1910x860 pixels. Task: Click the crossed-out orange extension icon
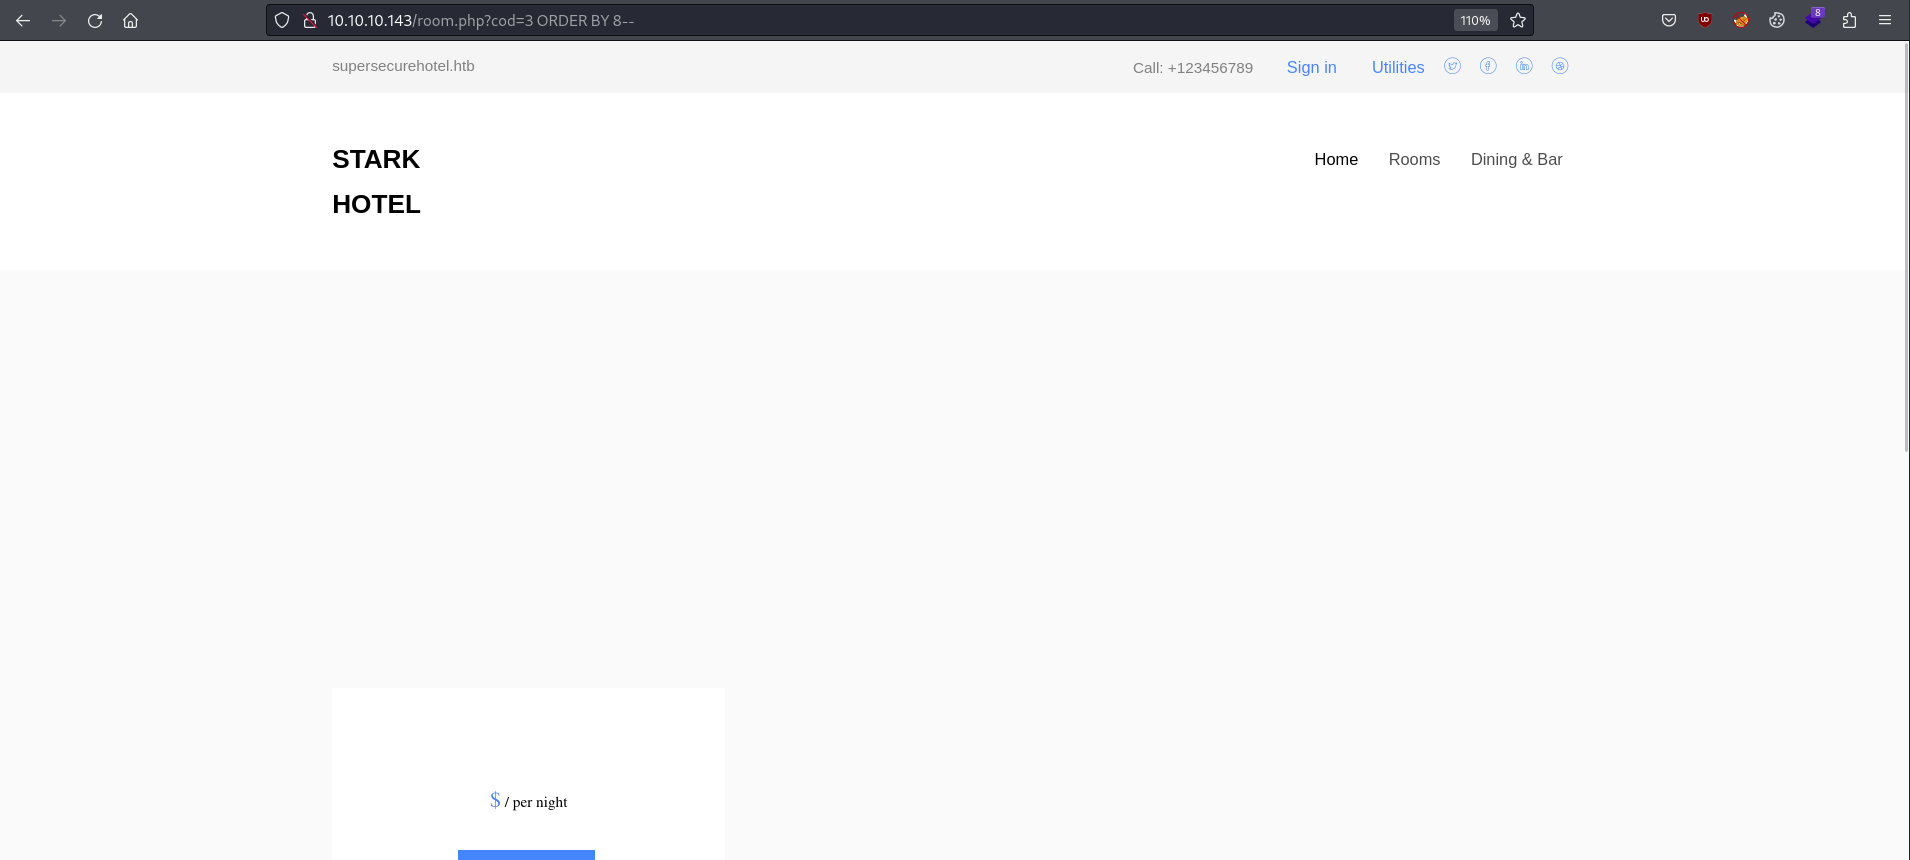(1741, 20)
